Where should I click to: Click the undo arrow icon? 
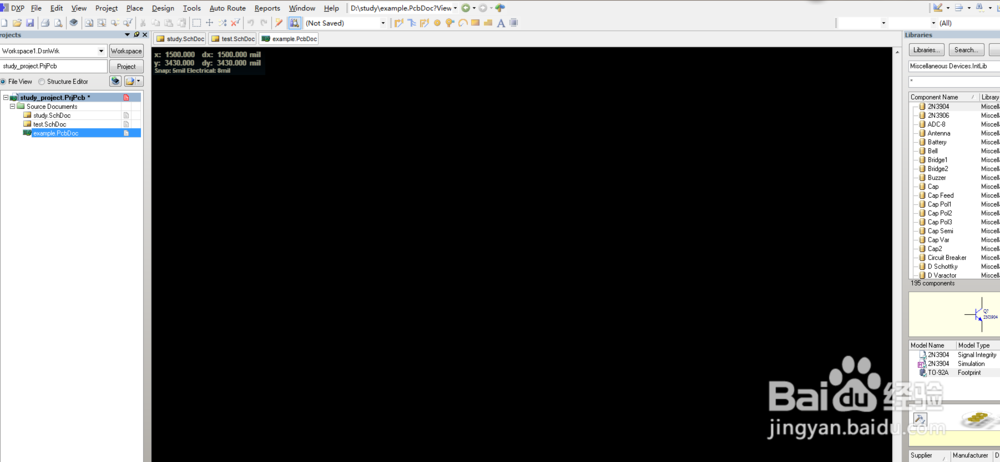pyautogui.click(x=251, y=23)
